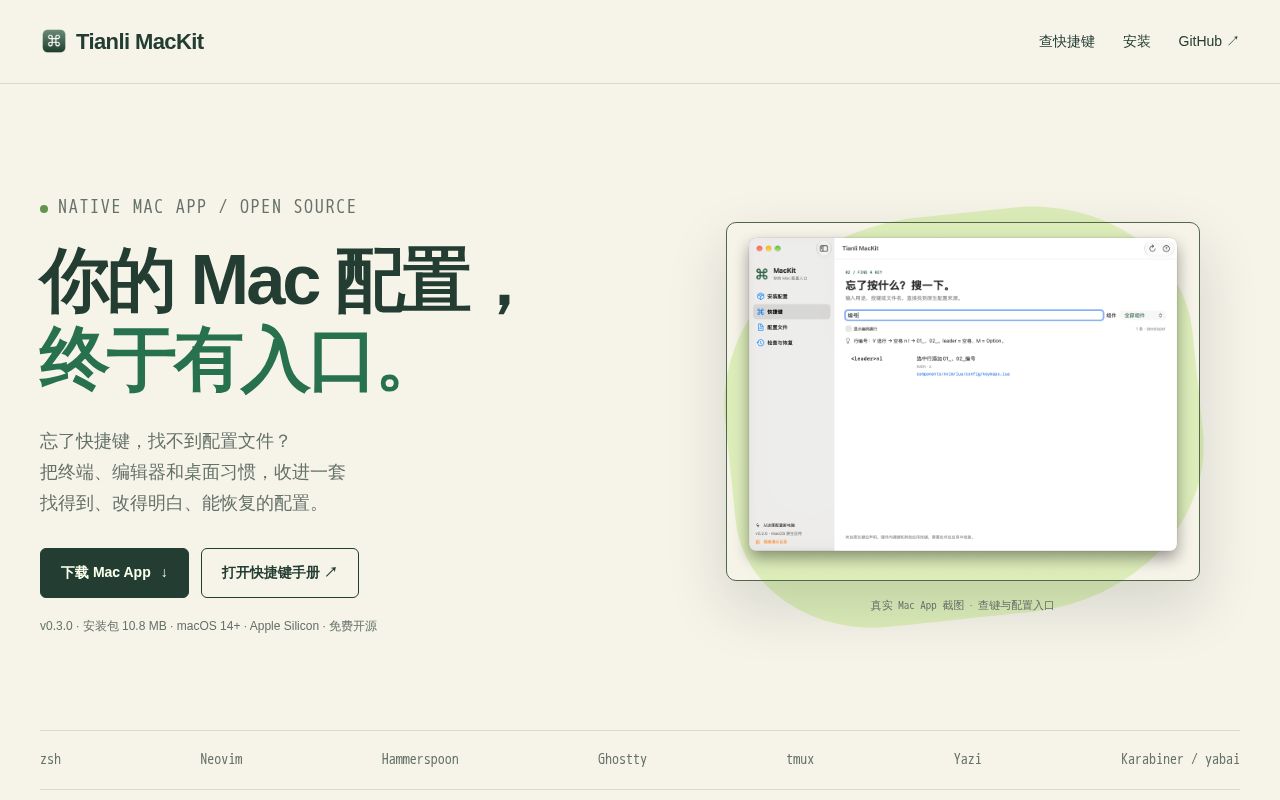
Task: Click the Tianli MacKit command-key logo icon
Action: [54, 41]
